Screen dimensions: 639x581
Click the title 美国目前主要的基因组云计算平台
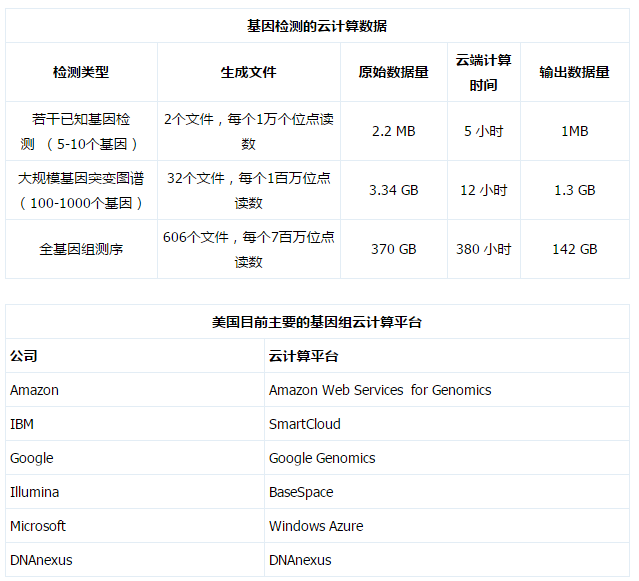(317, 322)
